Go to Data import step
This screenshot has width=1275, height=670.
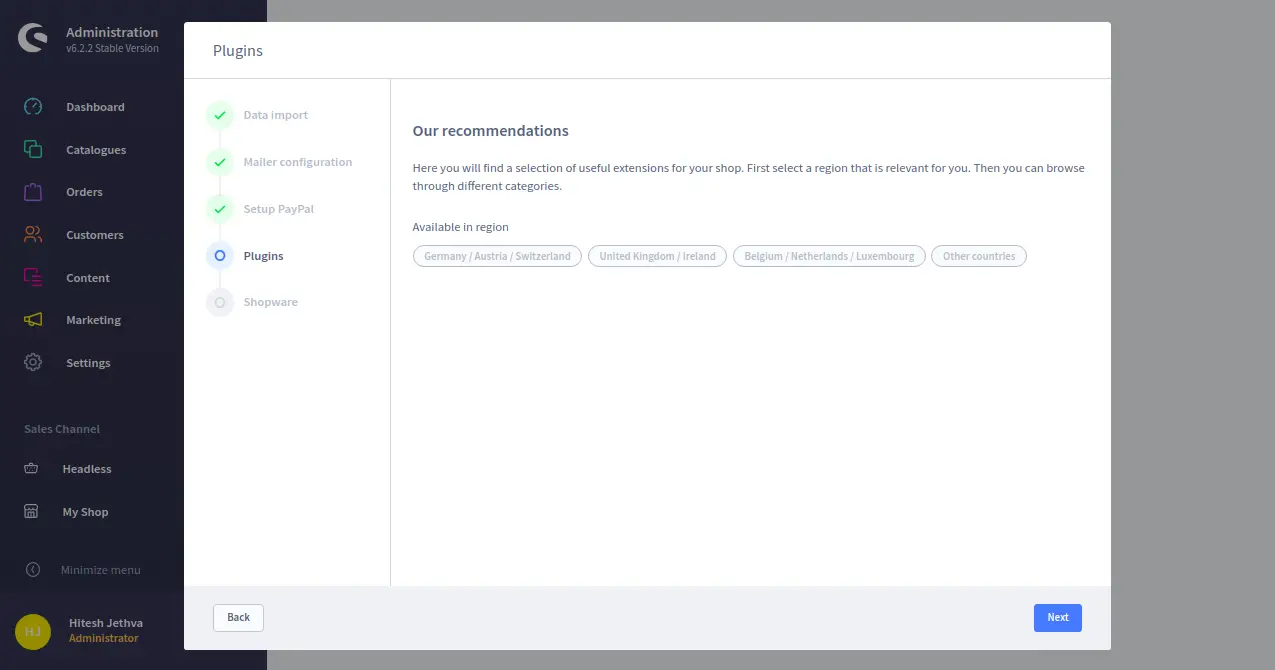click(x=276, y=115)
